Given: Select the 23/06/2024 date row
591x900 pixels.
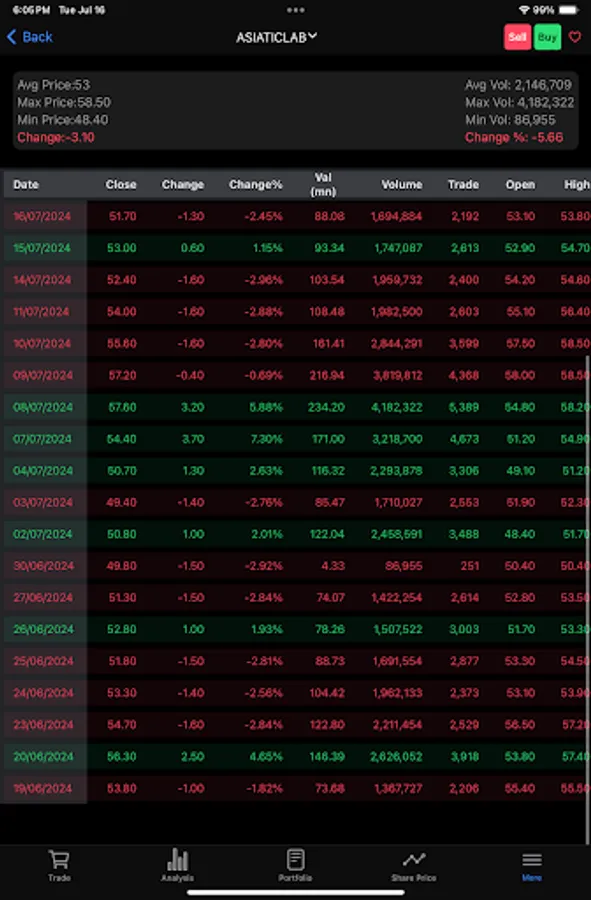Looking at the screenshot, I should tap(296, 725).
